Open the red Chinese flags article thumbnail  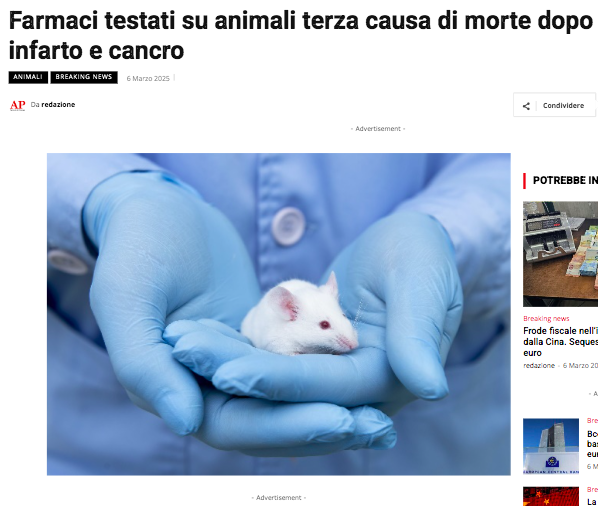coord(551,496)
